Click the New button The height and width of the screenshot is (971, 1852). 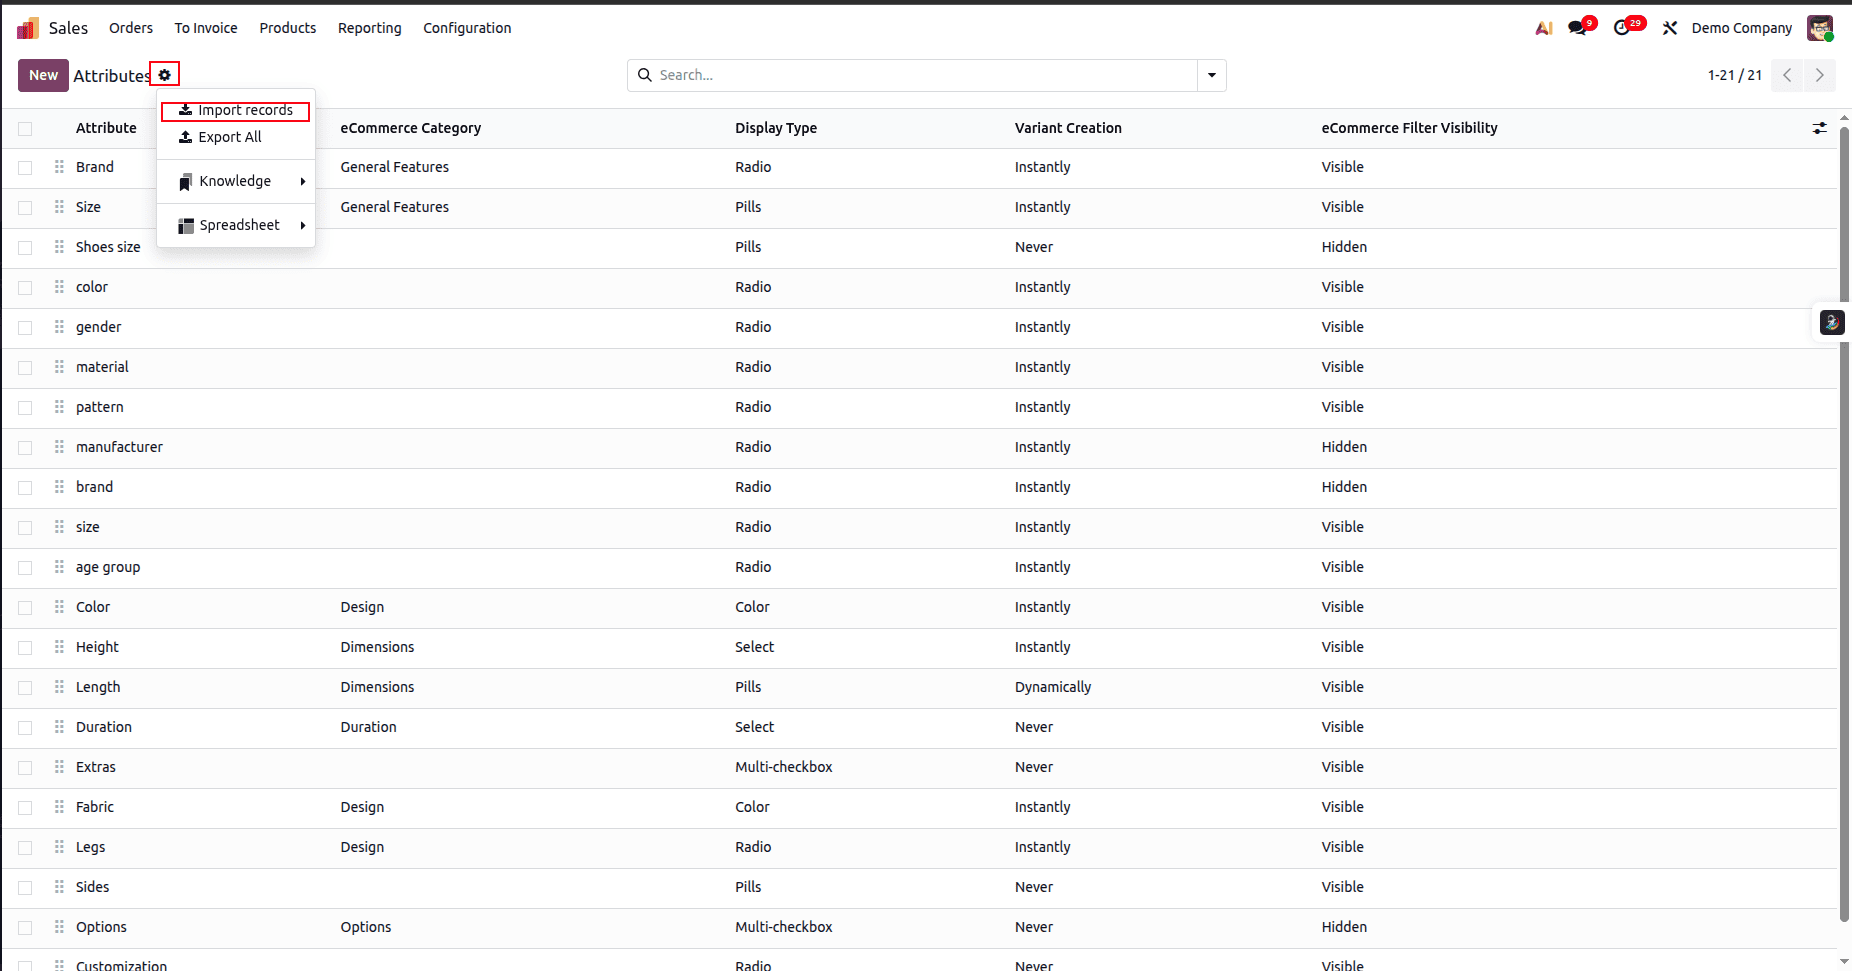42,74
